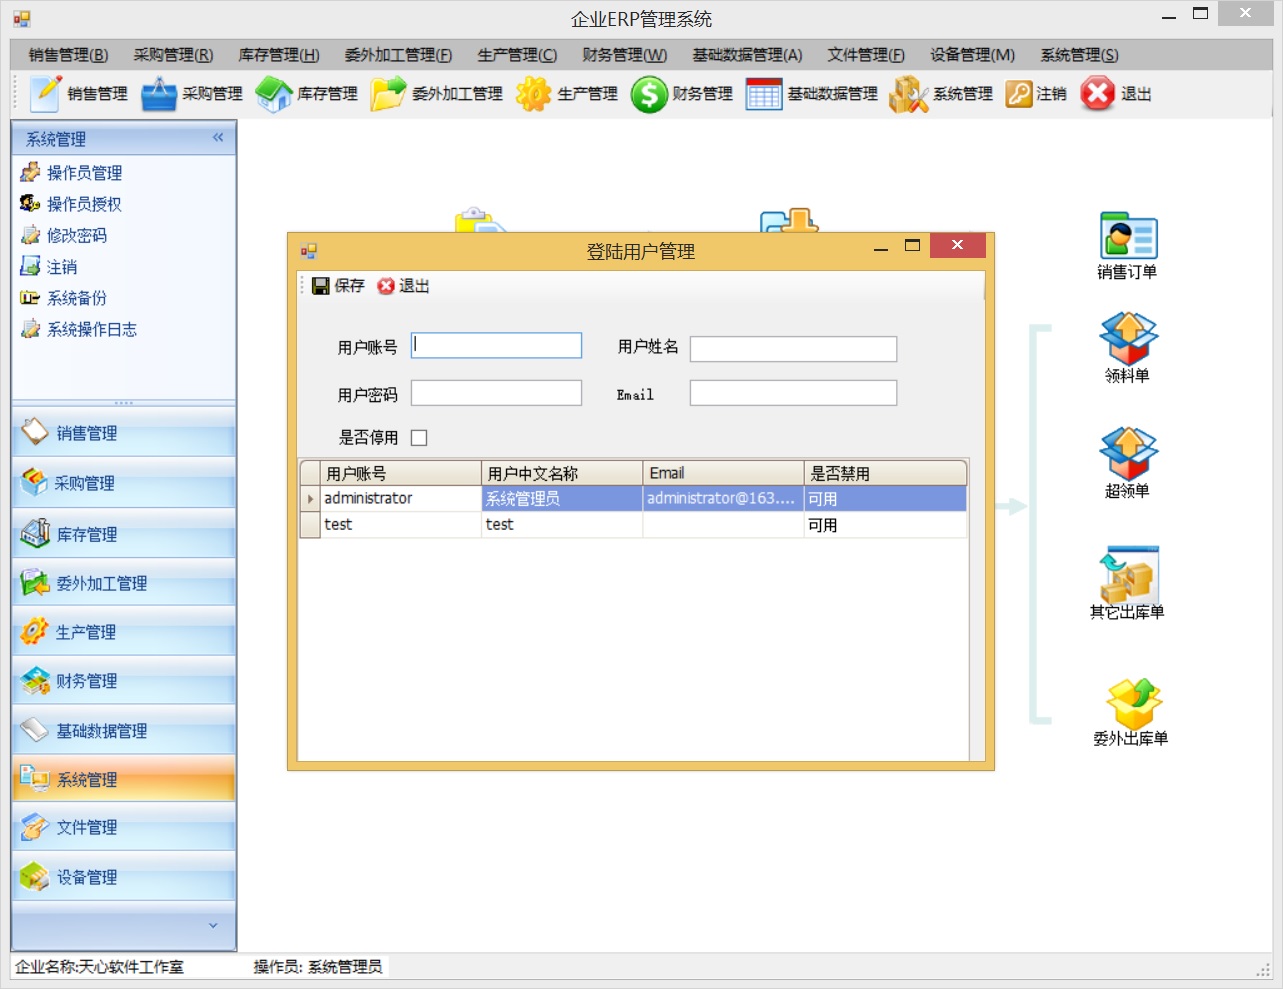Open 操作员授权 in the sidebar
The height and width of the screenshot is (989, 1283).
coord(84,204)
